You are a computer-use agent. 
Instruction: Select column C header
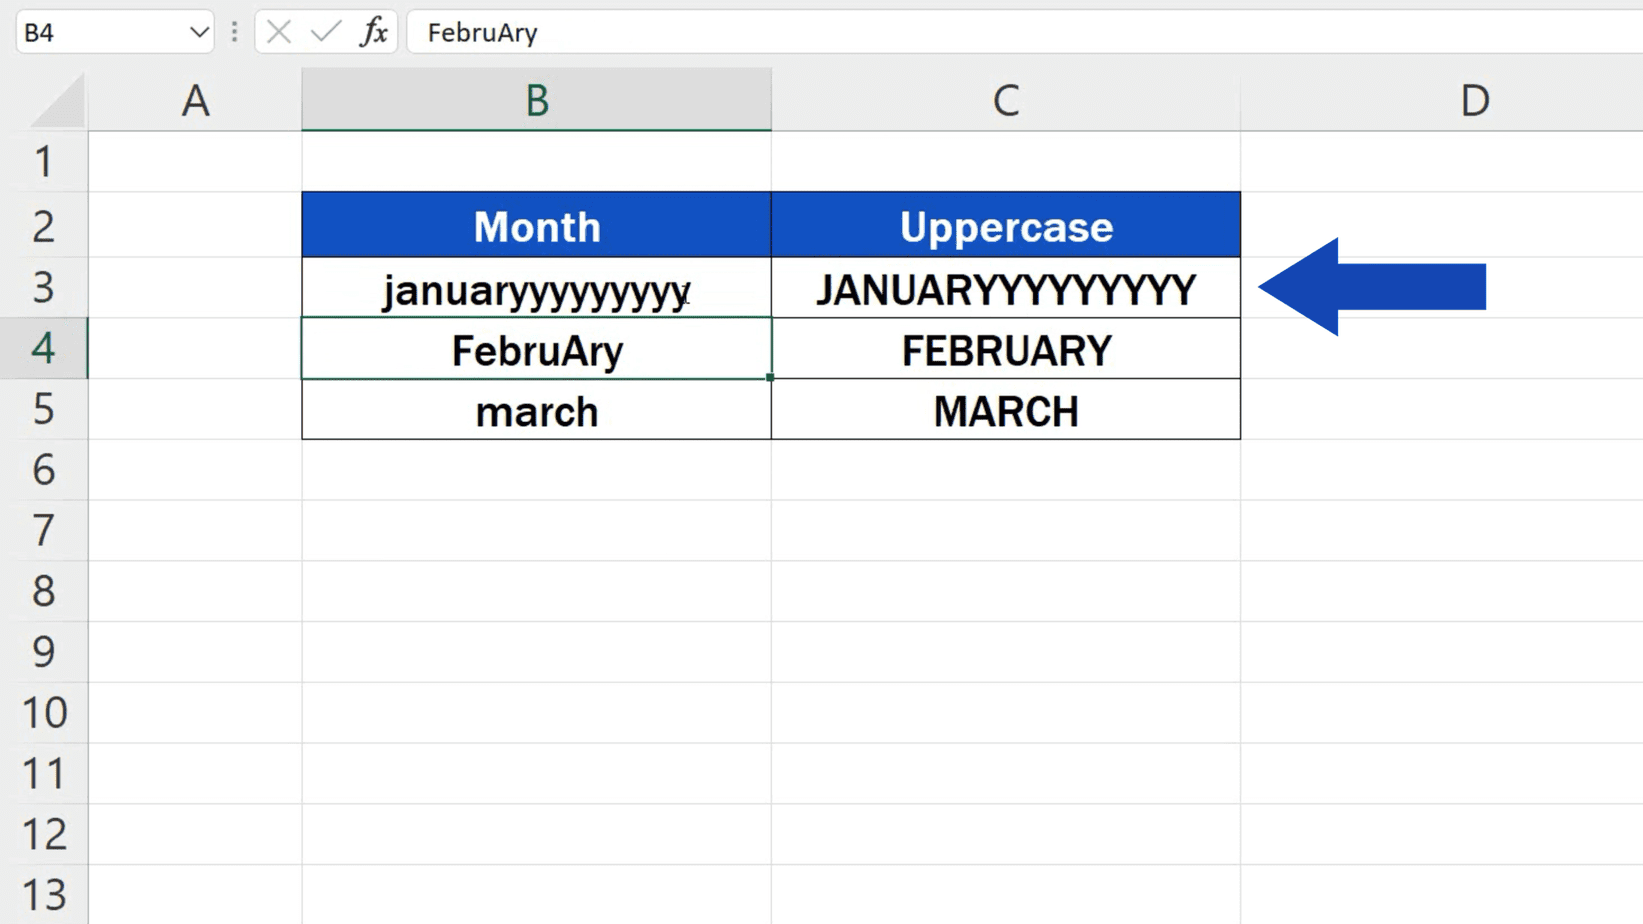pos(1005,99)
